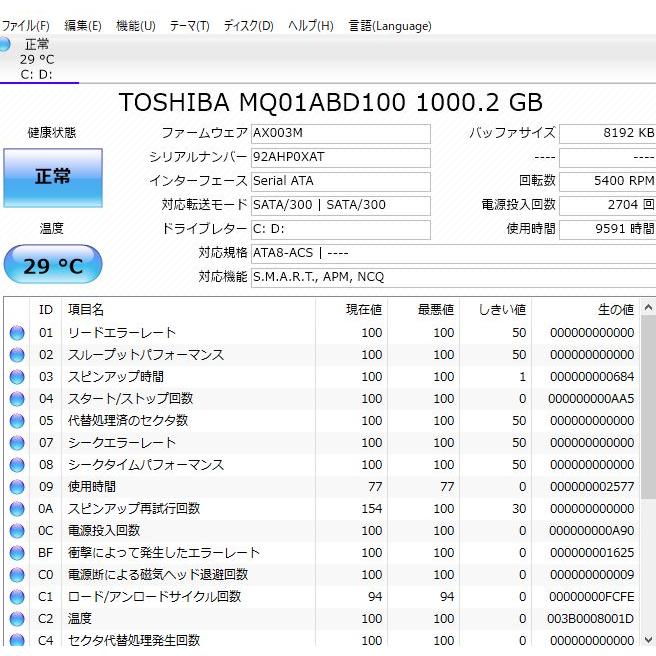
Task: Click status icon for row 03 スピンアップ時間
Action: (x=17, y=377)
